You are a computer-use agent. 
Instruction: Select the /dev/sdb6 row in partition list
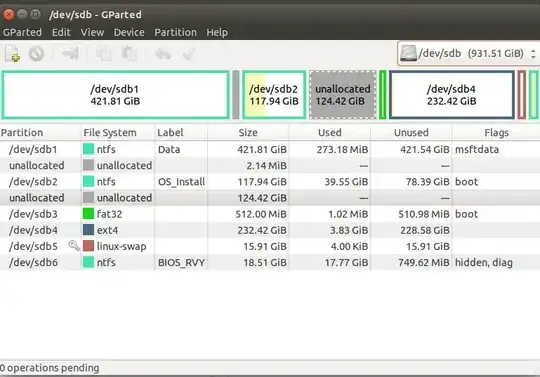(270, 262)
